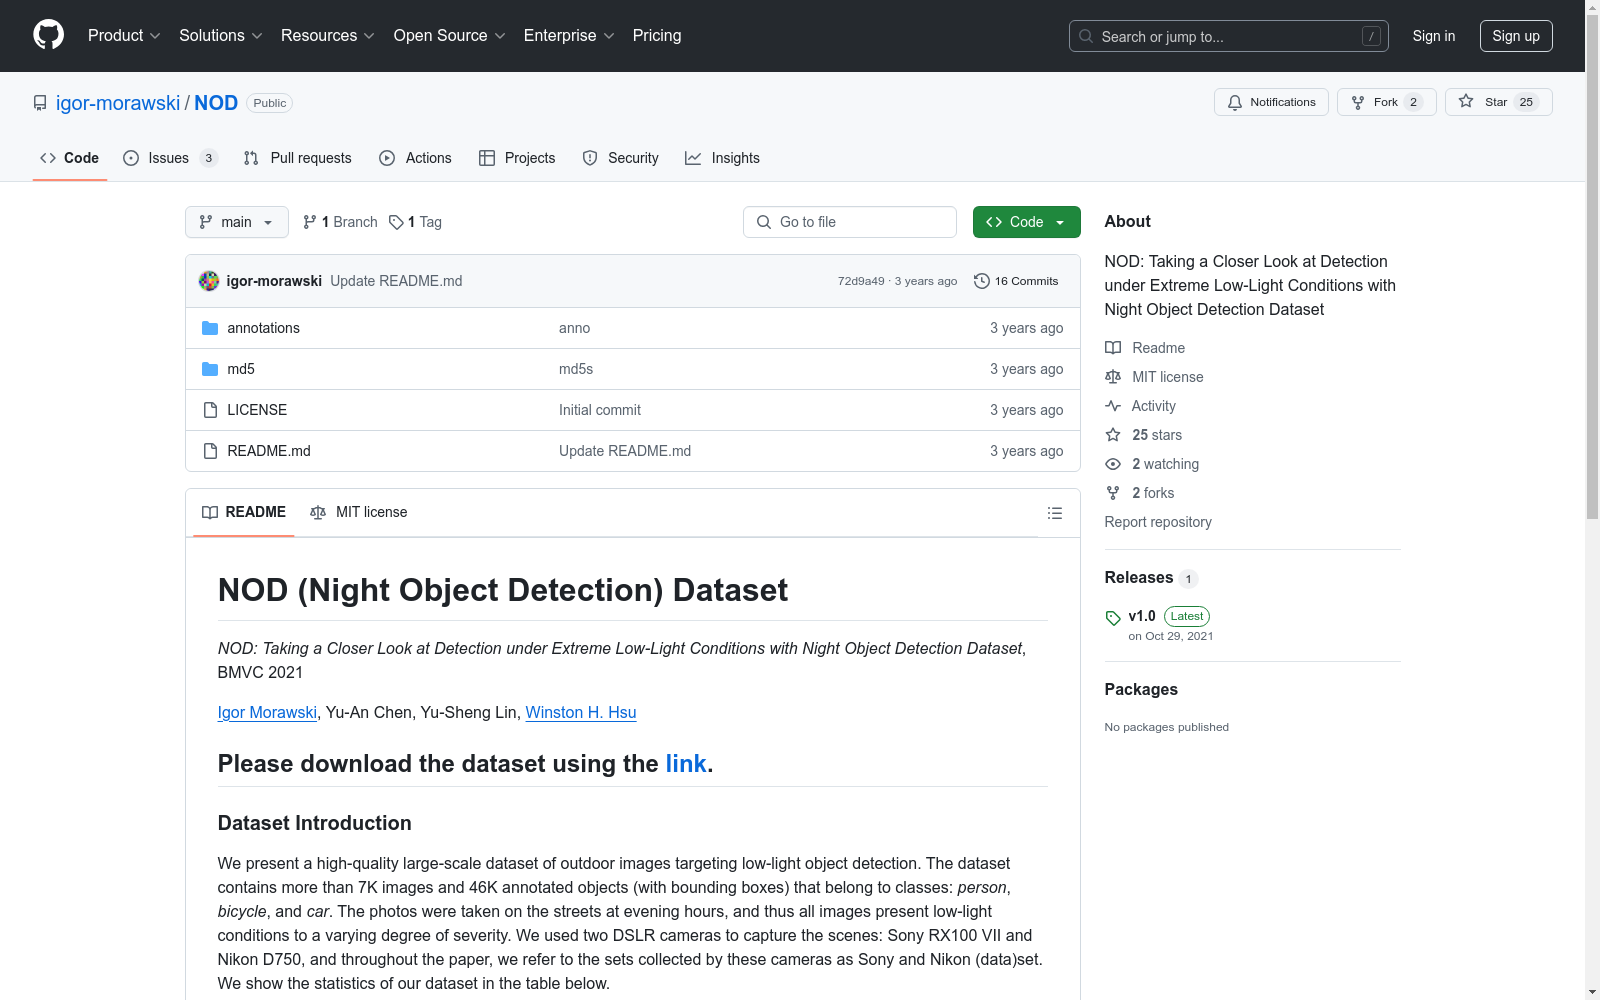
Task: Click the annotations folder icon
Action: coord(210,328)
